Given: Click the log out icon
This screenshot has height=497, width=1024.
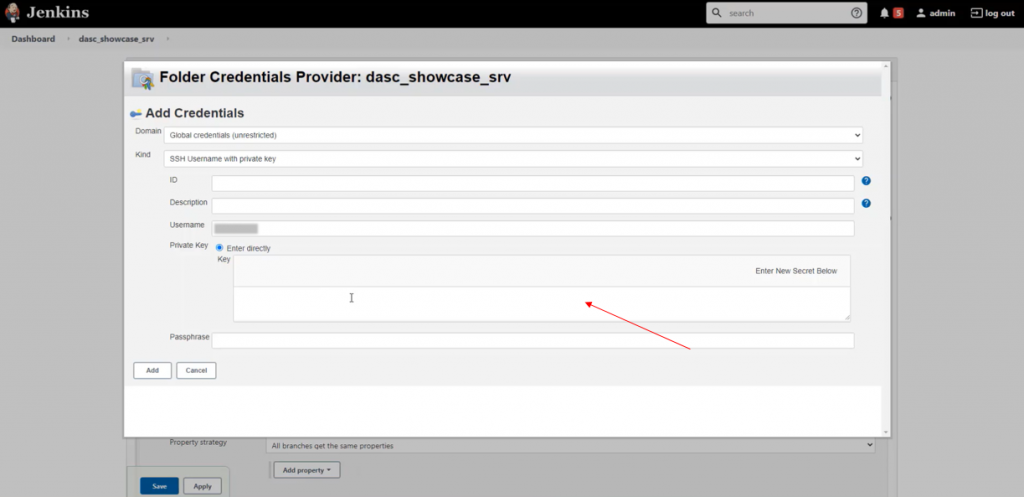Looking at the screenshot, I should (976, 13).
